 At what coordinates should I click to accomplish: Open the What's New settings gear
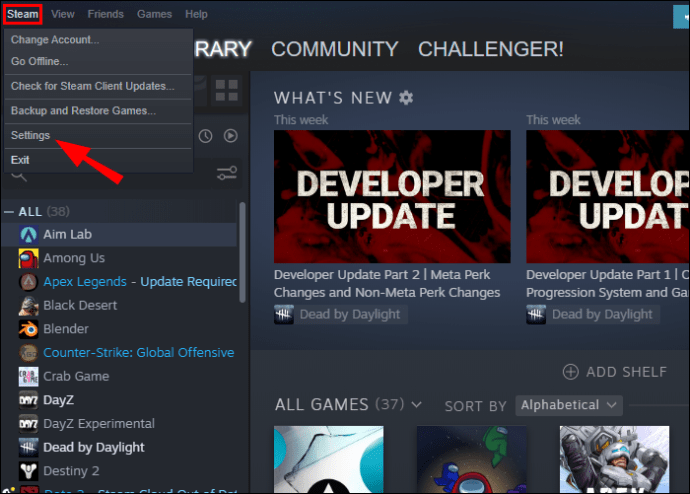(x=406, y=97)
